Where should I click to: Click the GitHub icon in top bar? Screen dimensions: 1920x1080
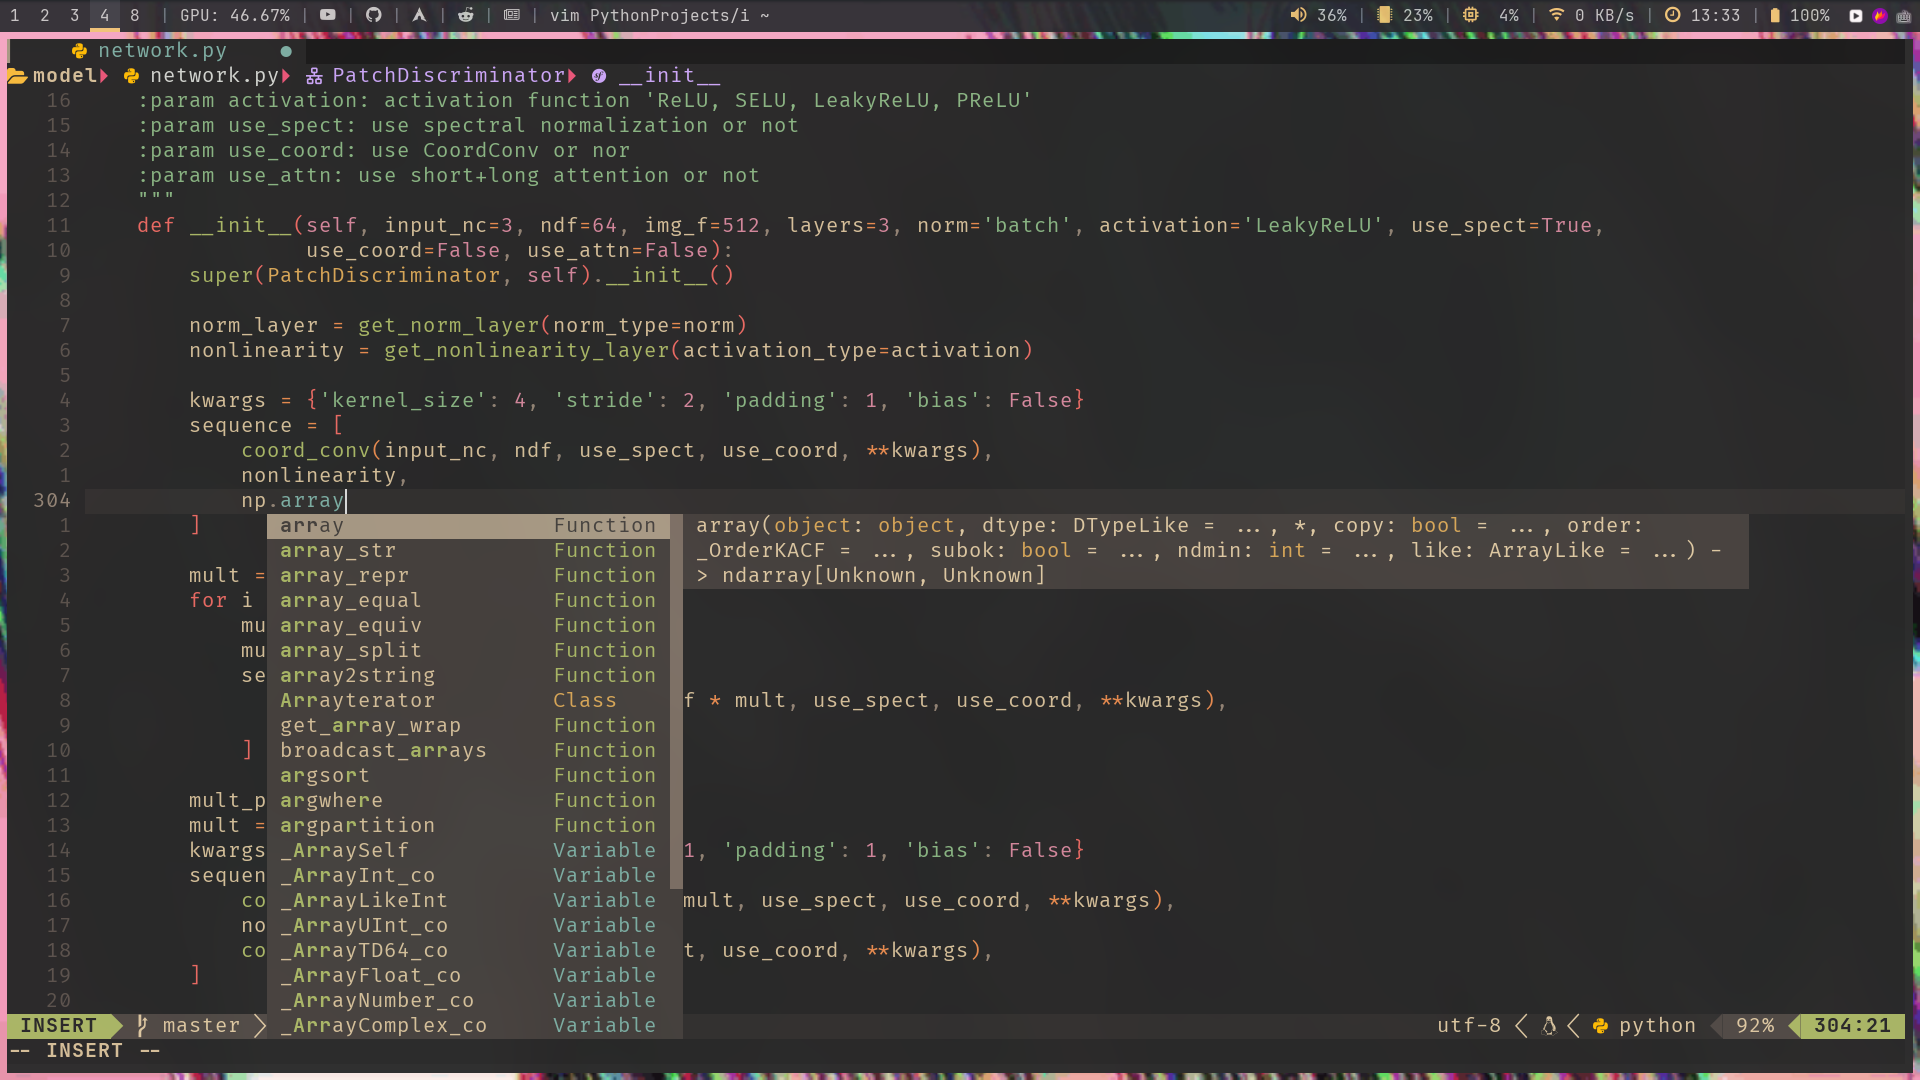[373, 15]
